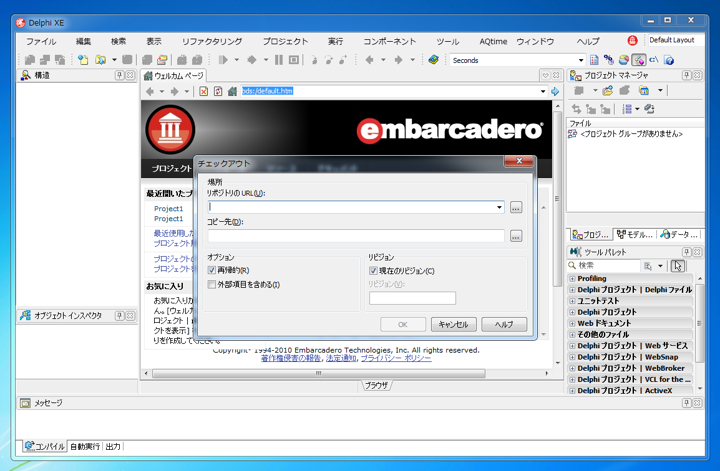
Task: Expand the Web ドキュメント category in Tool Palette
Action: 572,324
